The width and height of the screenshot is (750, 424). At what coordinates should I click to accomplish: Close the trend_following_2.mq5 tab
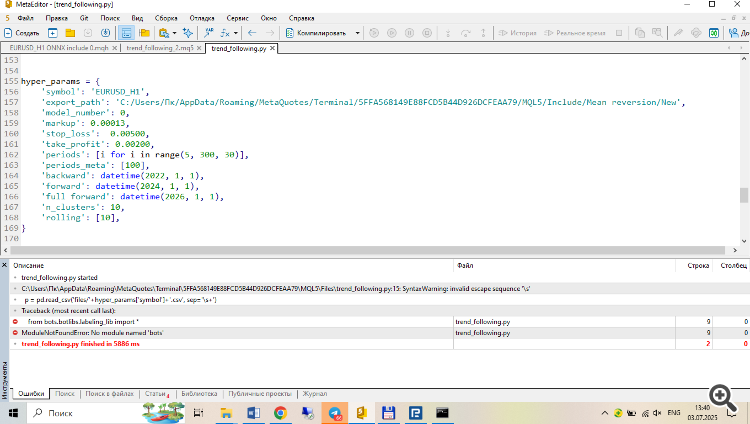tap(199, 48)
